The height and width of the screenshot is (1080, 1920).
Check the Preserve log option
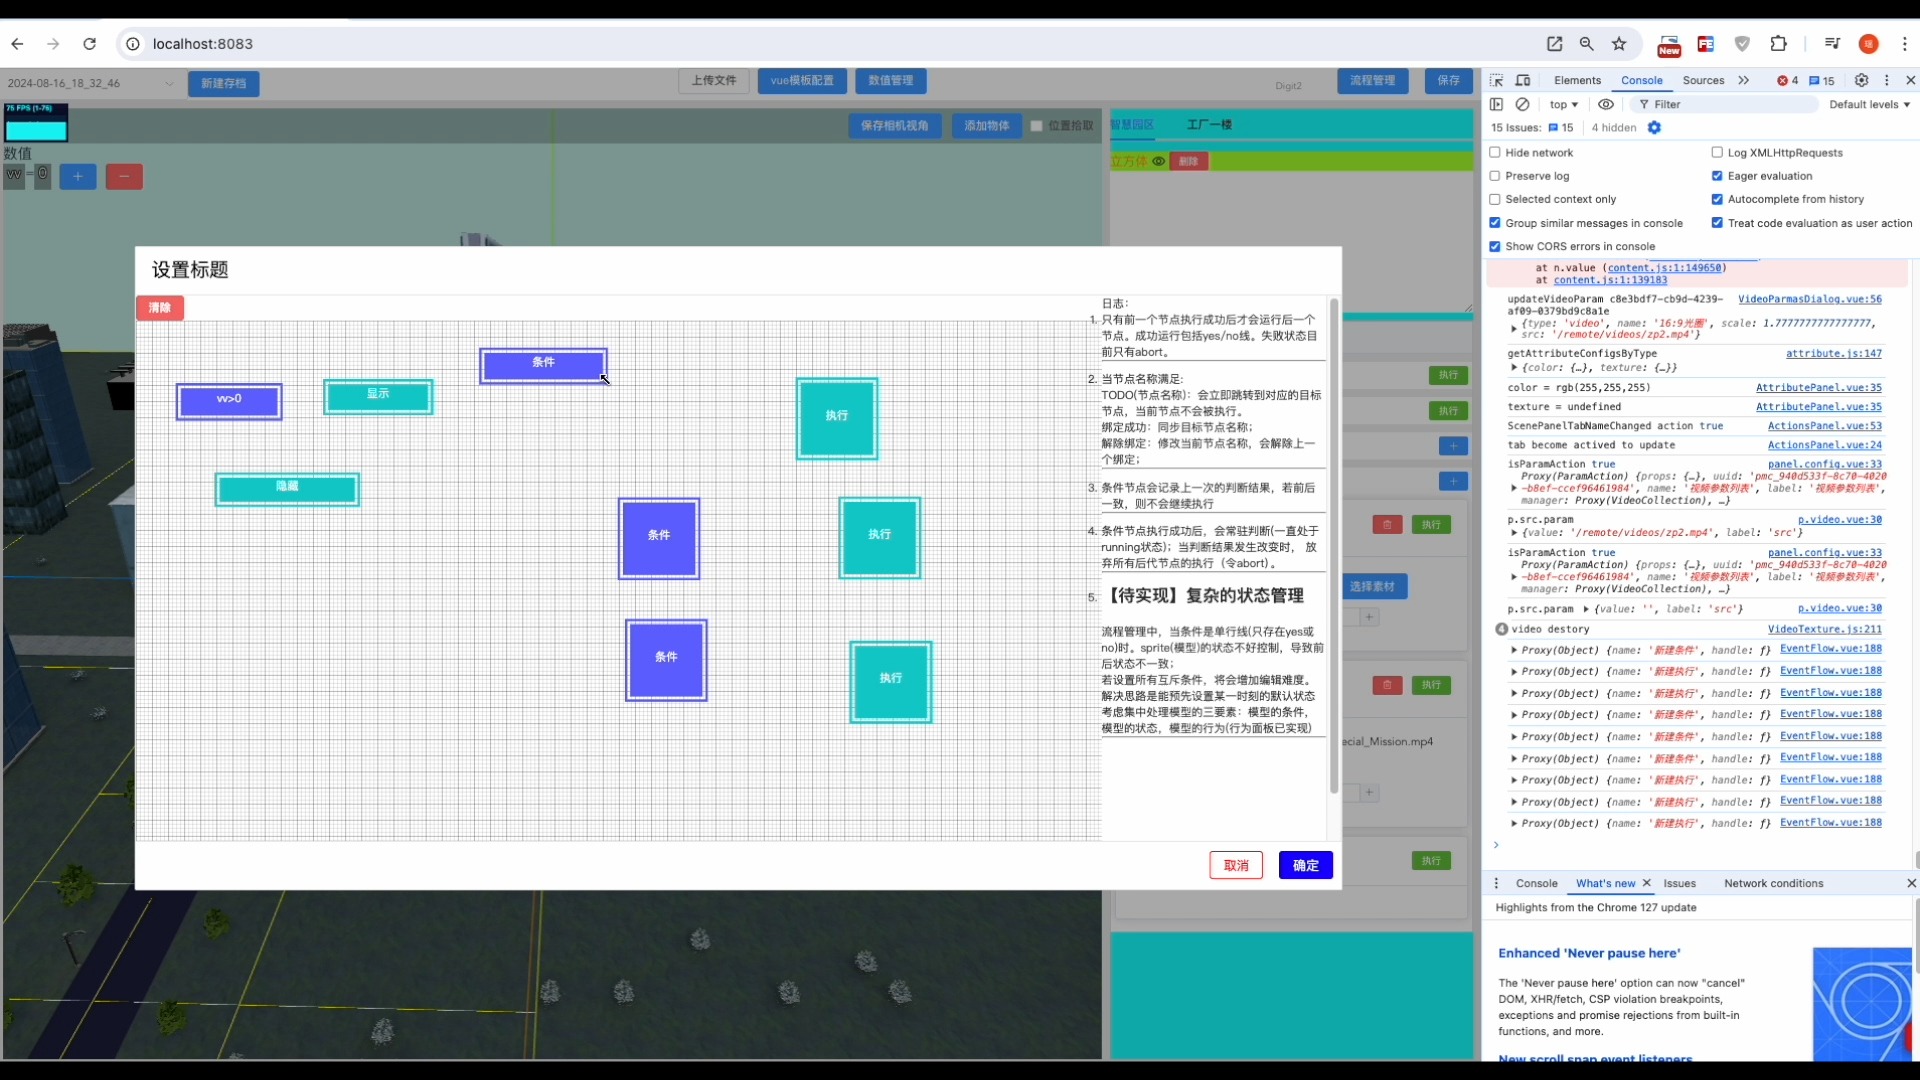point(1495,176)
